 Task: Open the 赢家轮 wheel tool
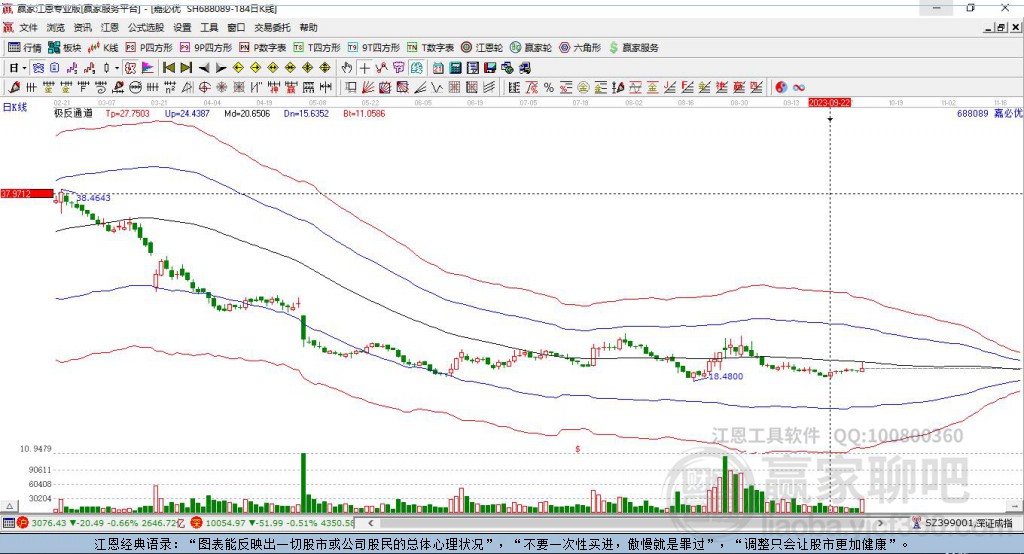531,48
